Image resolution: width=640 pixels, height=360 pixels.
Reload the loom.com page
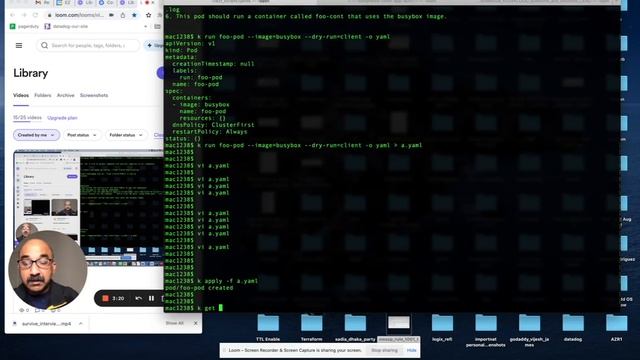point(36,15)
